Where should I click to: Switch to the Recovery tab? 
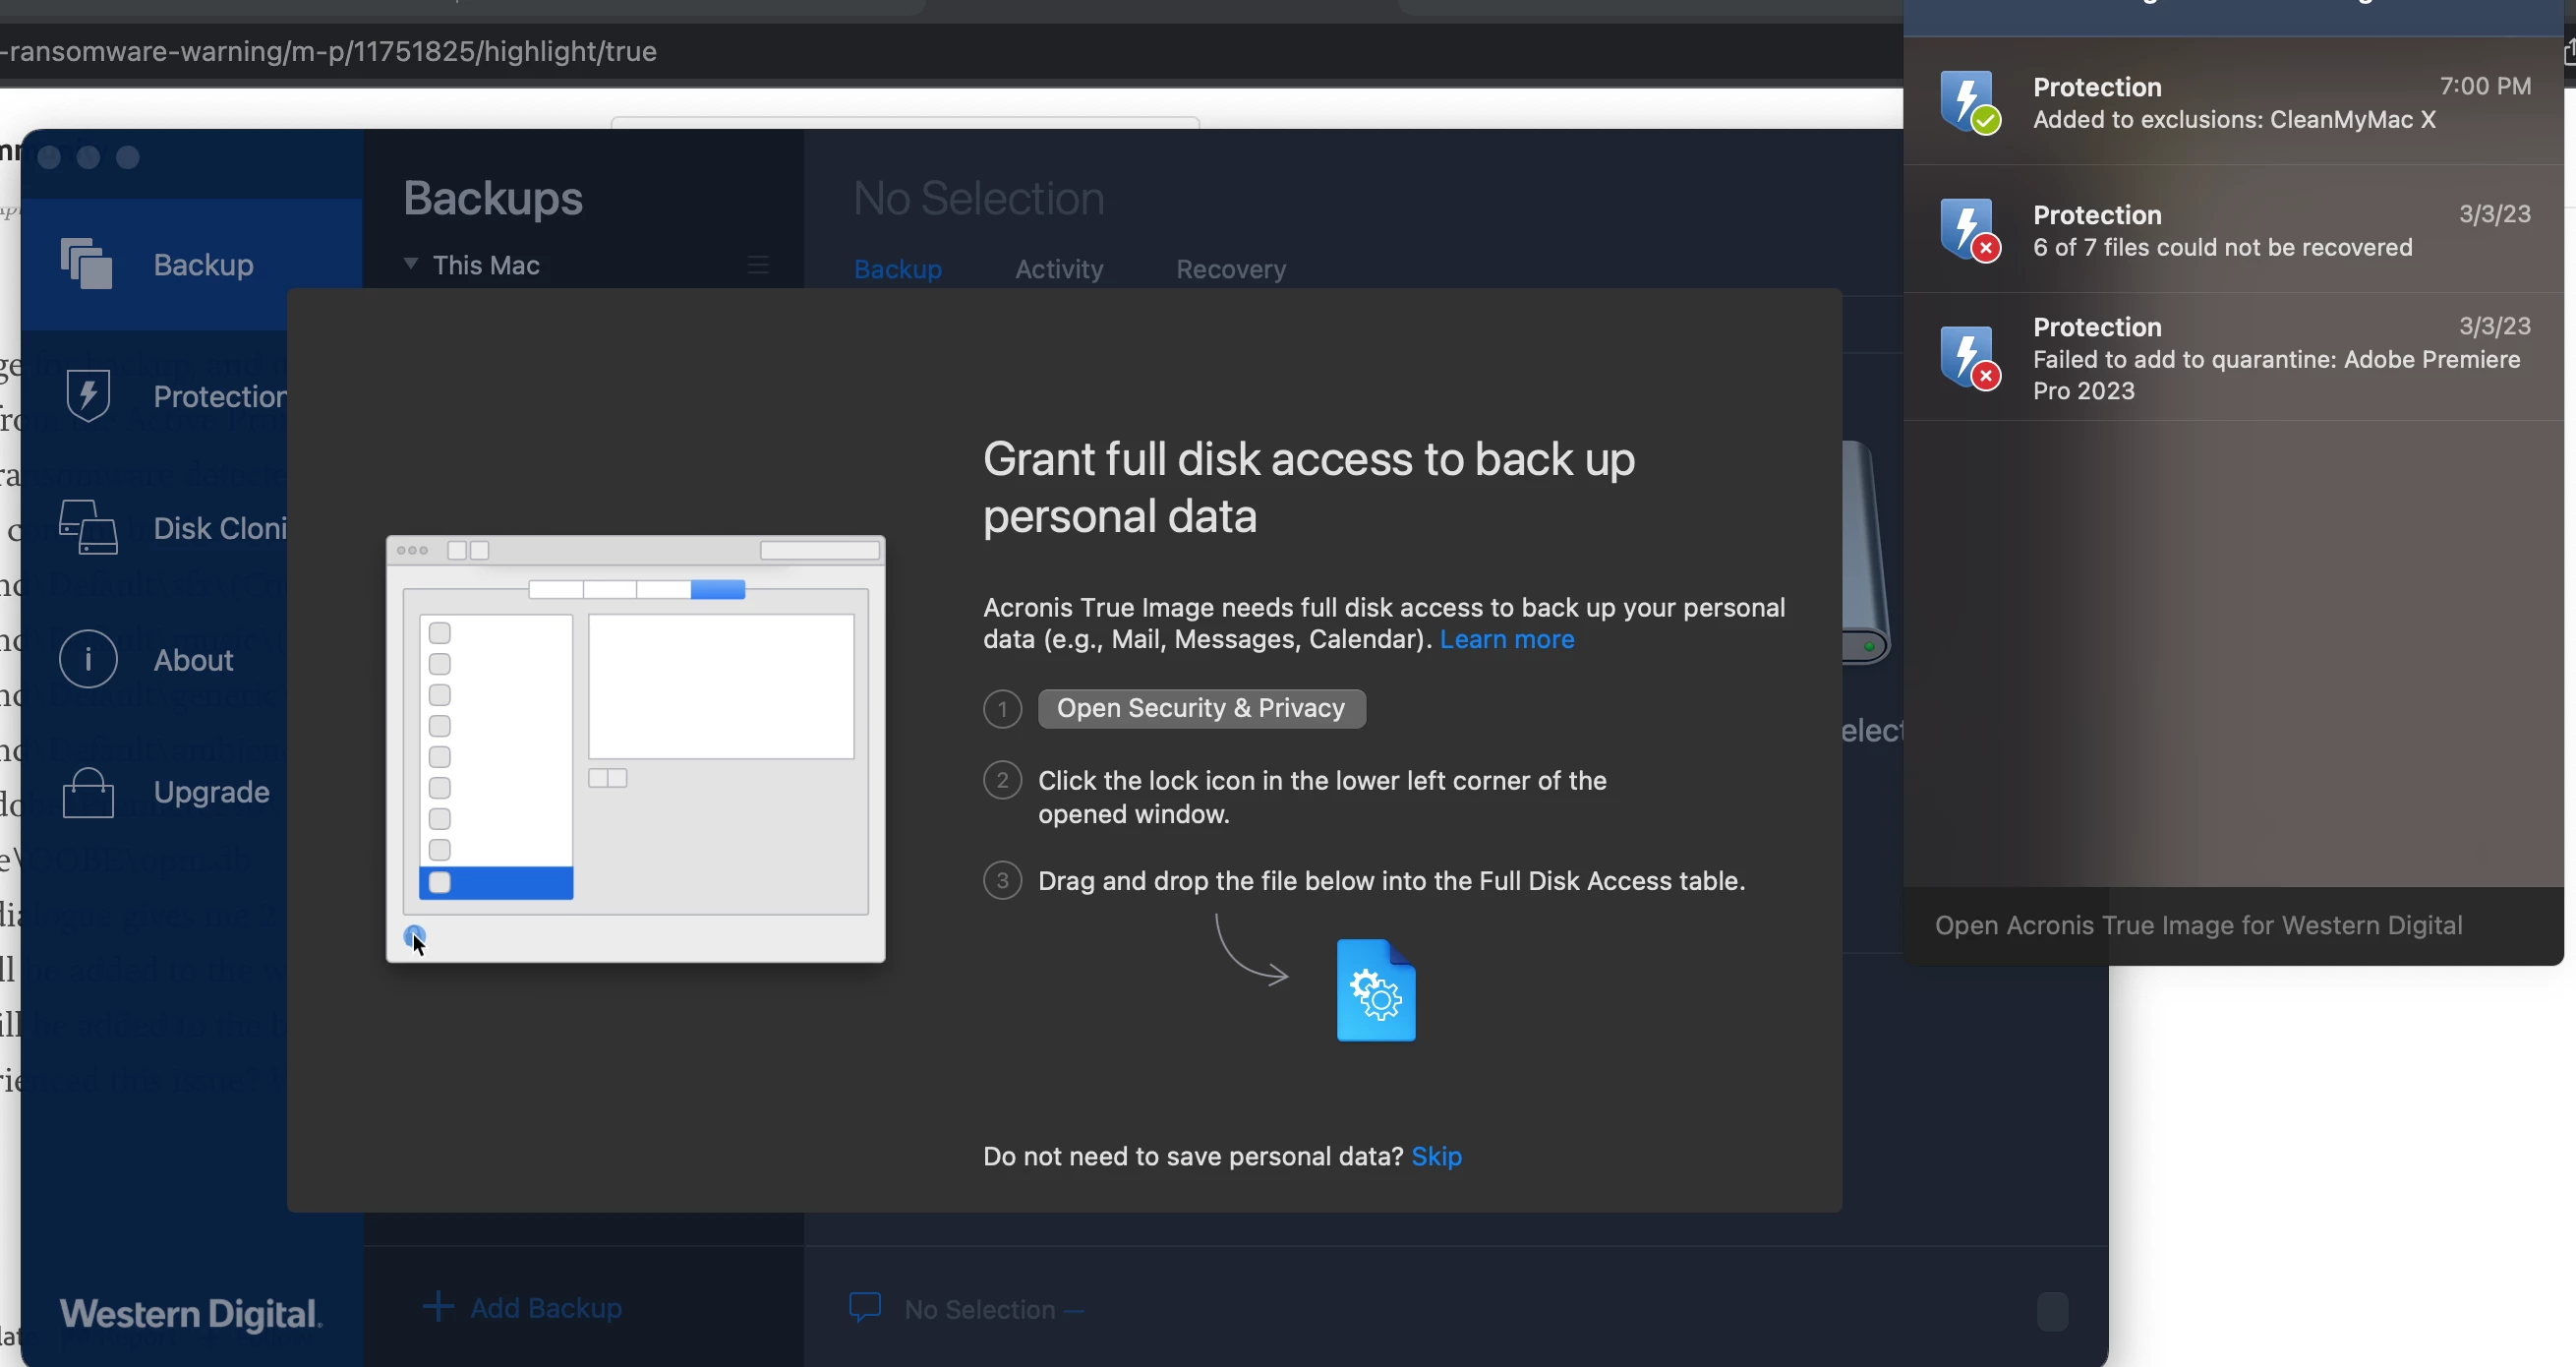click(1230, 269)
